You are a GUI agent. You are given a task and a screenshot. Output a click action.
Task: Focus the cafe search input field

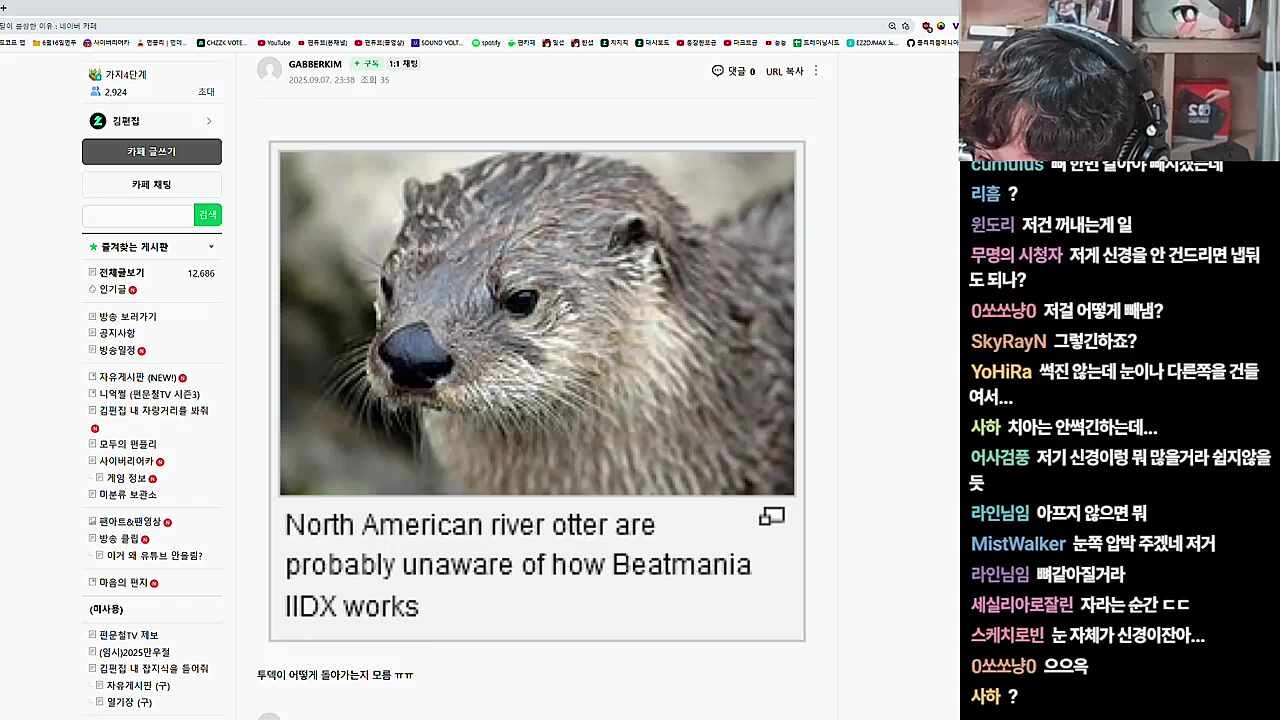(x=138, y=215)
